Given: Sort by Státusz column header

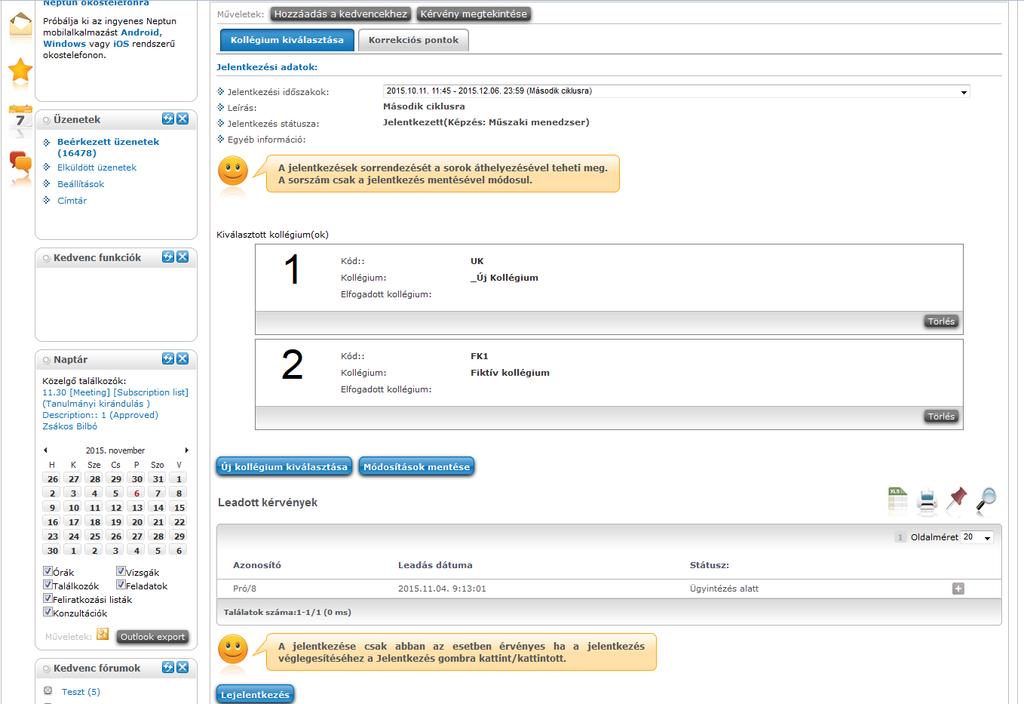Looking at the screenshot, I should (709, 565).
